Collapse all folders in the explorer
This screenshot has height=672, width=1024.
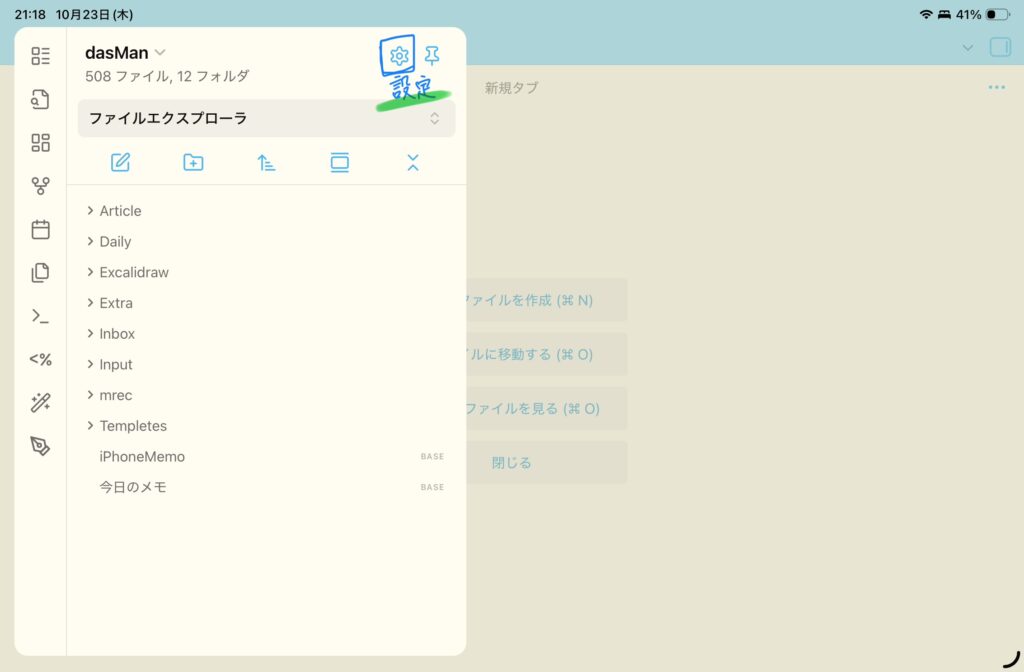pyautogui.click(x=413, y=162)
